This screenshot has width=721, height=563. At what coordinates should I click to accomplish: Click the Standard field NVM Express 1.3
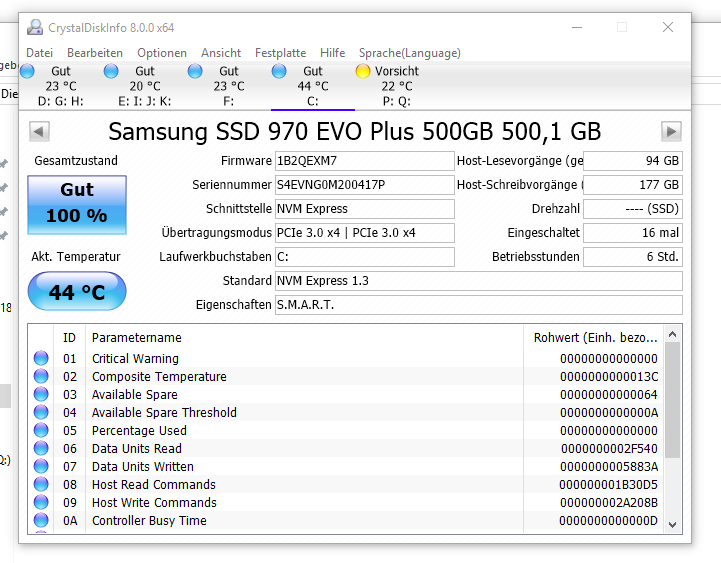tap(479, 281)
